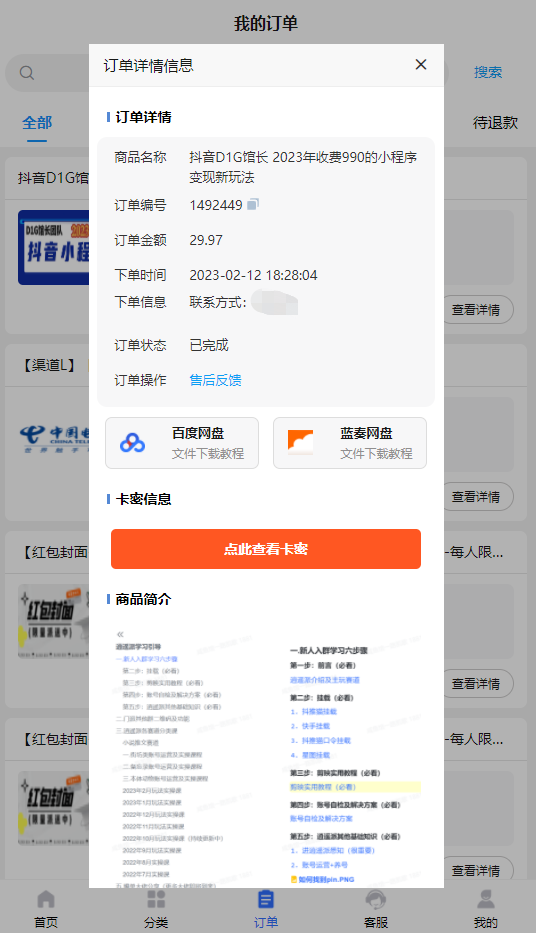Click the Douyin mini-program order thumbnail
Image resolution: width=536 pixels, height=933 pixels.
pyautogui.click(x=54, y=248)
